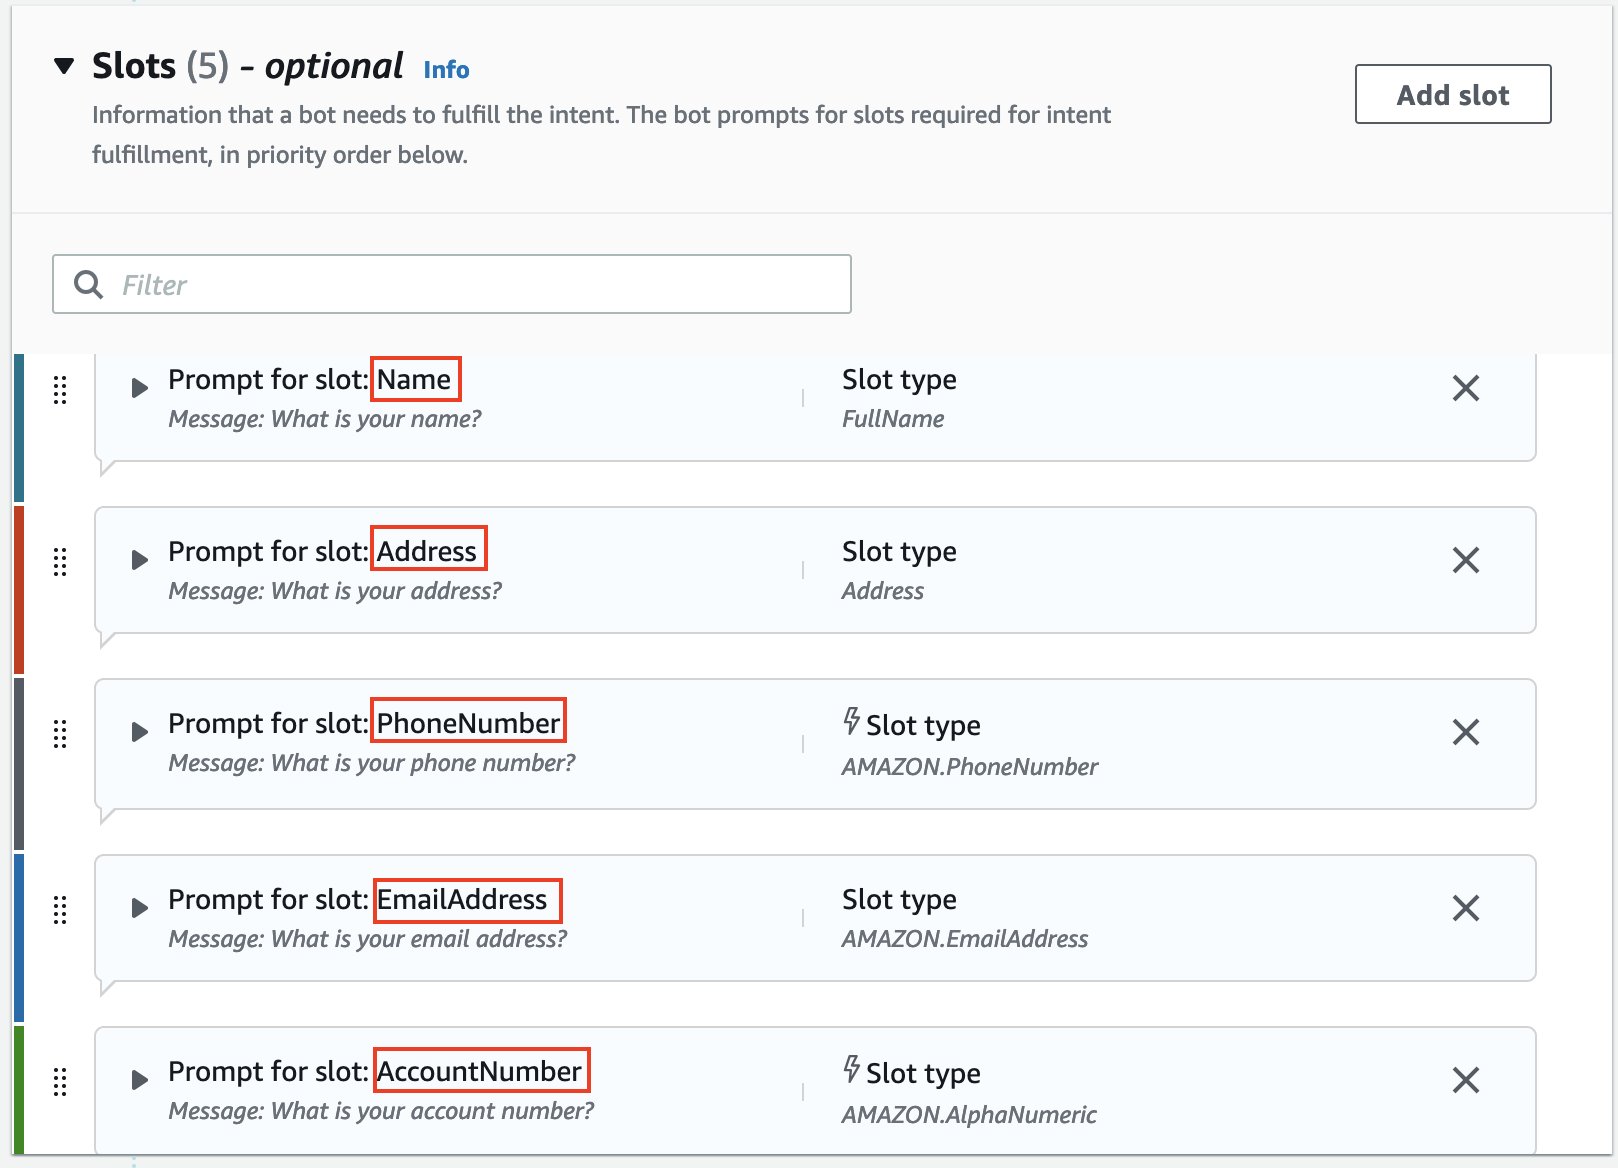This screenshot has width=1618, height=1168.
Task: Click the search magnifier icon in Filter
Action: click(x=89, y=285)
